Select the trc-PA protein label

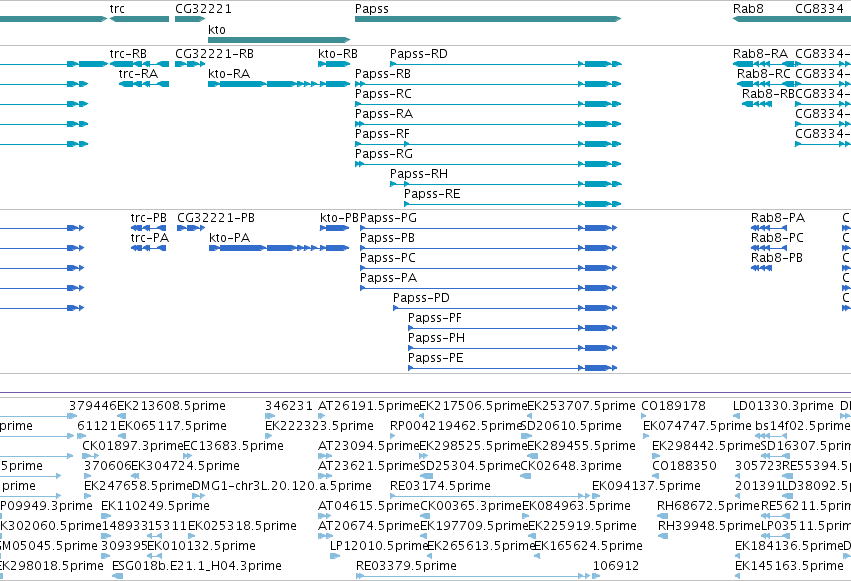tap(149, 238)
